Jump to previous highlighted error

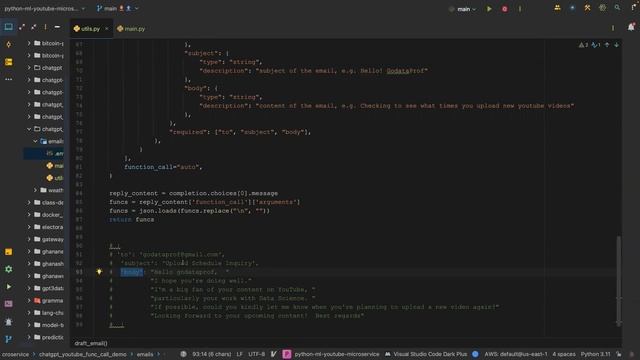[x=607, y=45]
